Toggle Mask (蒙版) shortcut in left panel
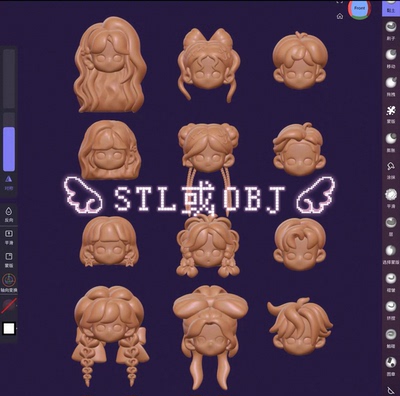This screenshot has width=400, height=396. coord(9,259)
